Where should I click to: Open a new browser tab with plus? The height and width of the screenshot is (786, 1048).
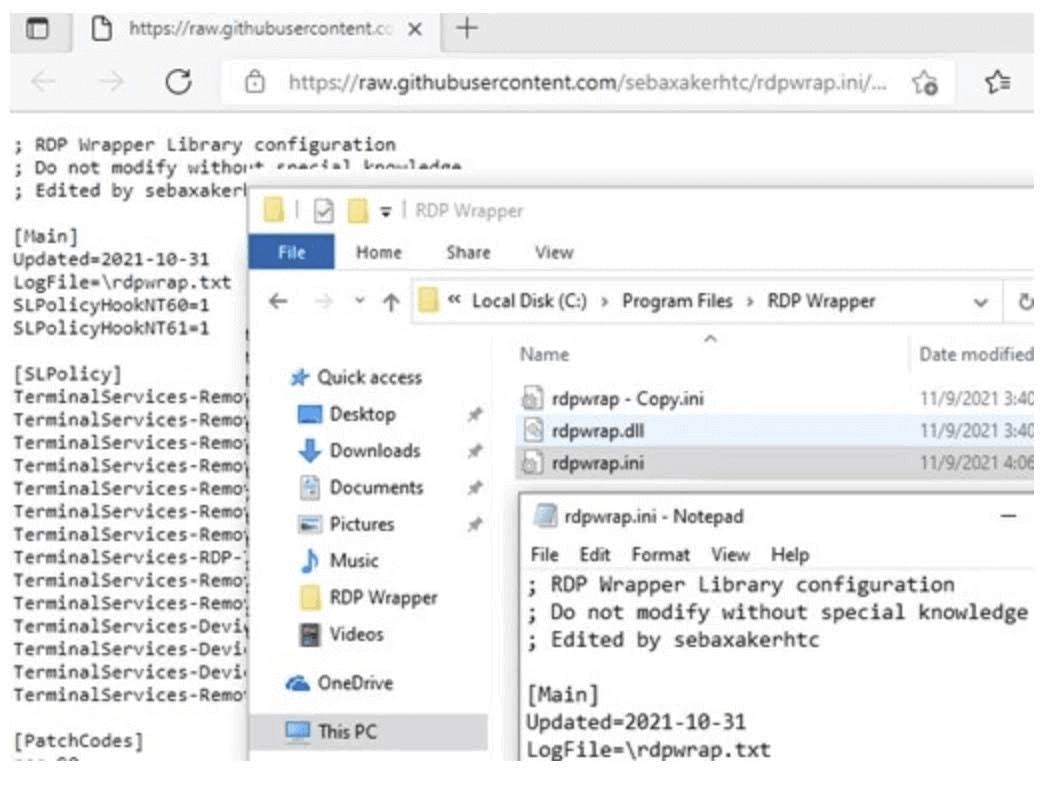[467, 28]
